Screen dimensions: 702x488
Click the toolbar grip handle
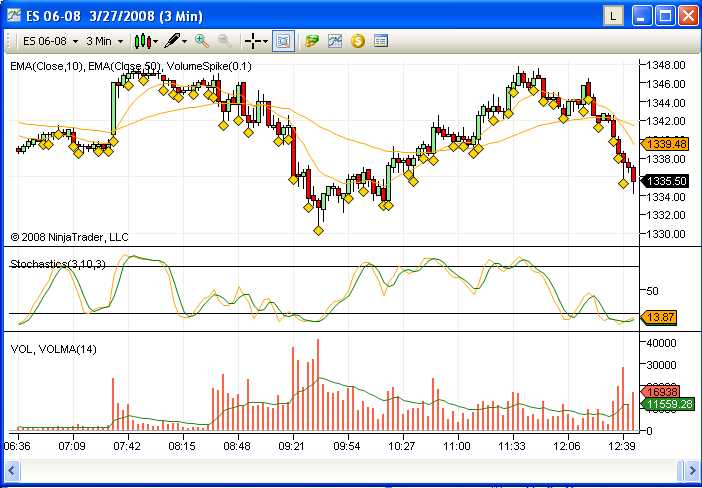pyautogui.click(x=9, y=42)
